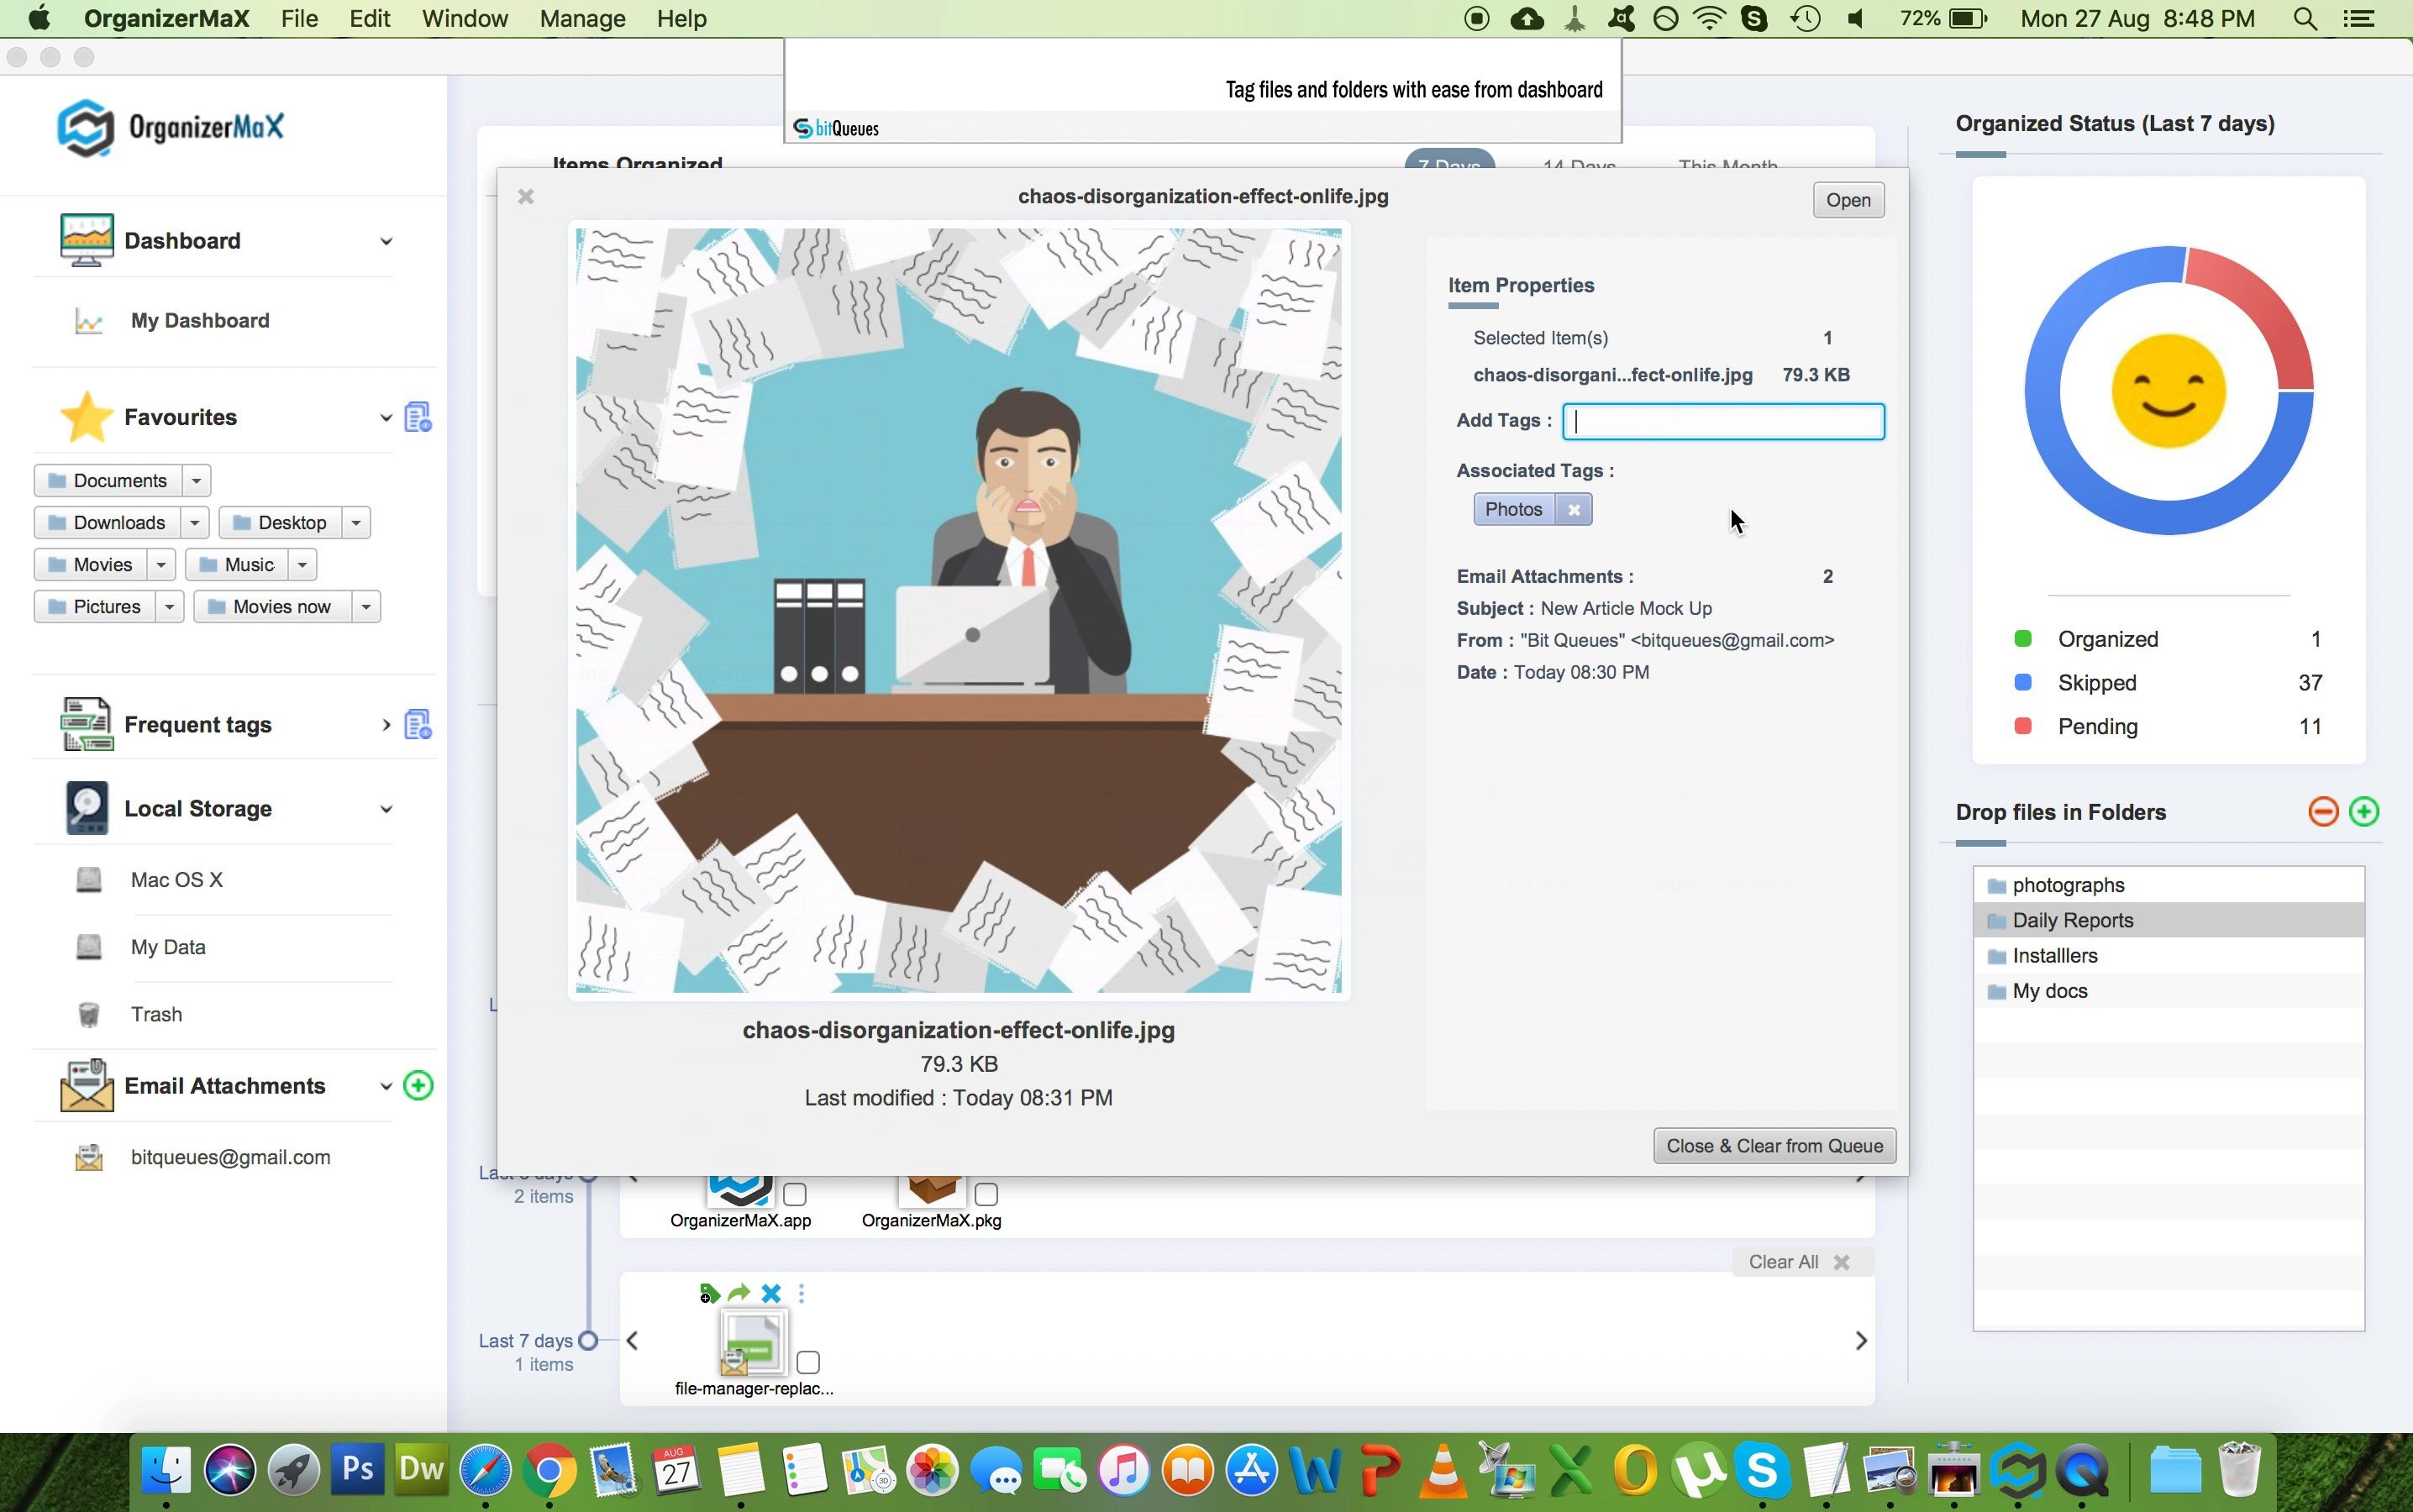Click the file-manager-replac file thumbnail
The height and width of the screenshot is (1512, 2413).
(x=752, y=1342)
